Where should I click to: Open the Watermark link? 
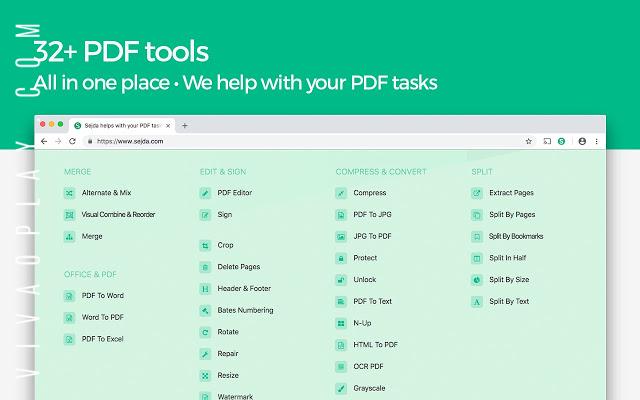tap(235, 396)
